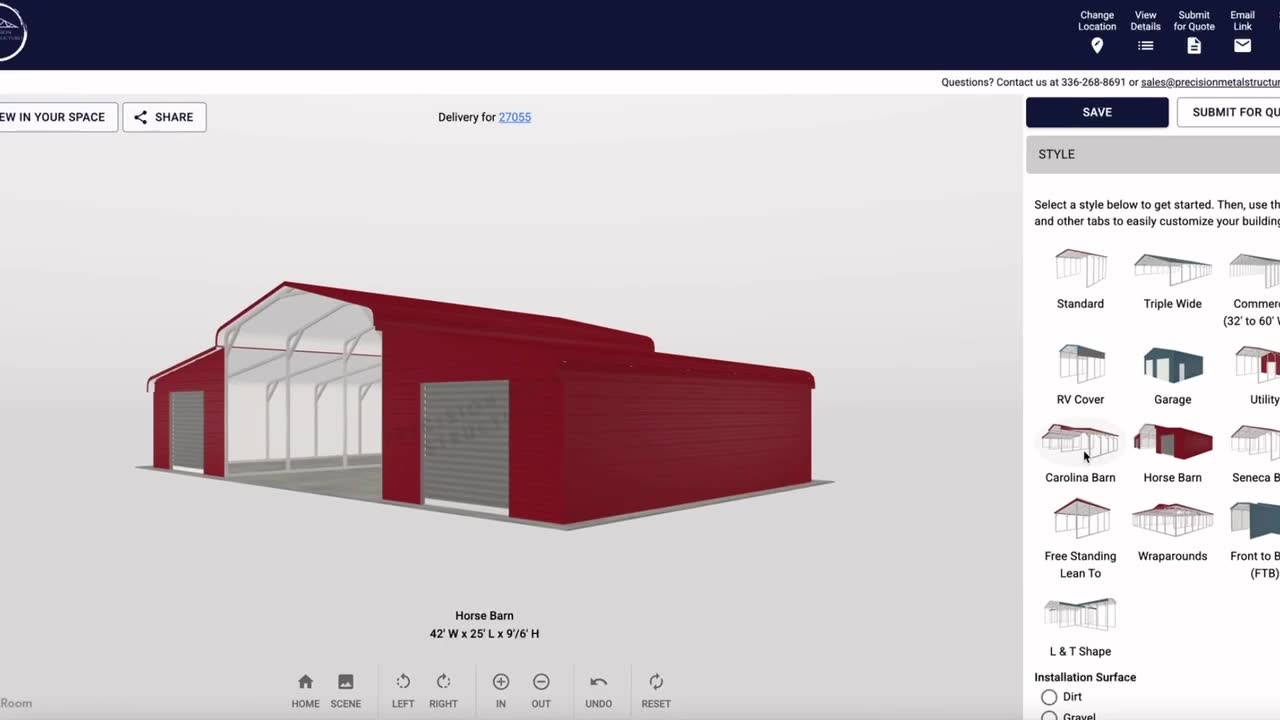This screenshot has width=1280, height=720.
Task: Select the Commercial style thumbnail
Action: click(x=1255, y=269)
